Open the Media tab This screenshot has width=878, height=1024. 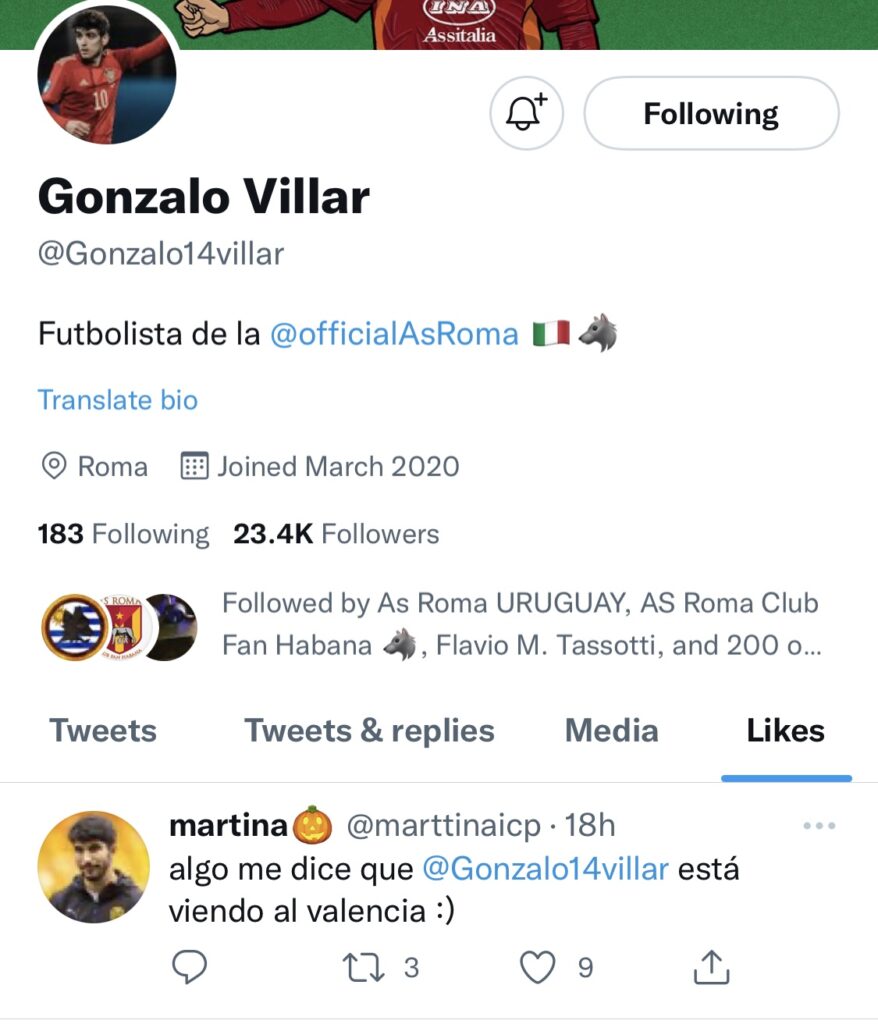(611, 730)
